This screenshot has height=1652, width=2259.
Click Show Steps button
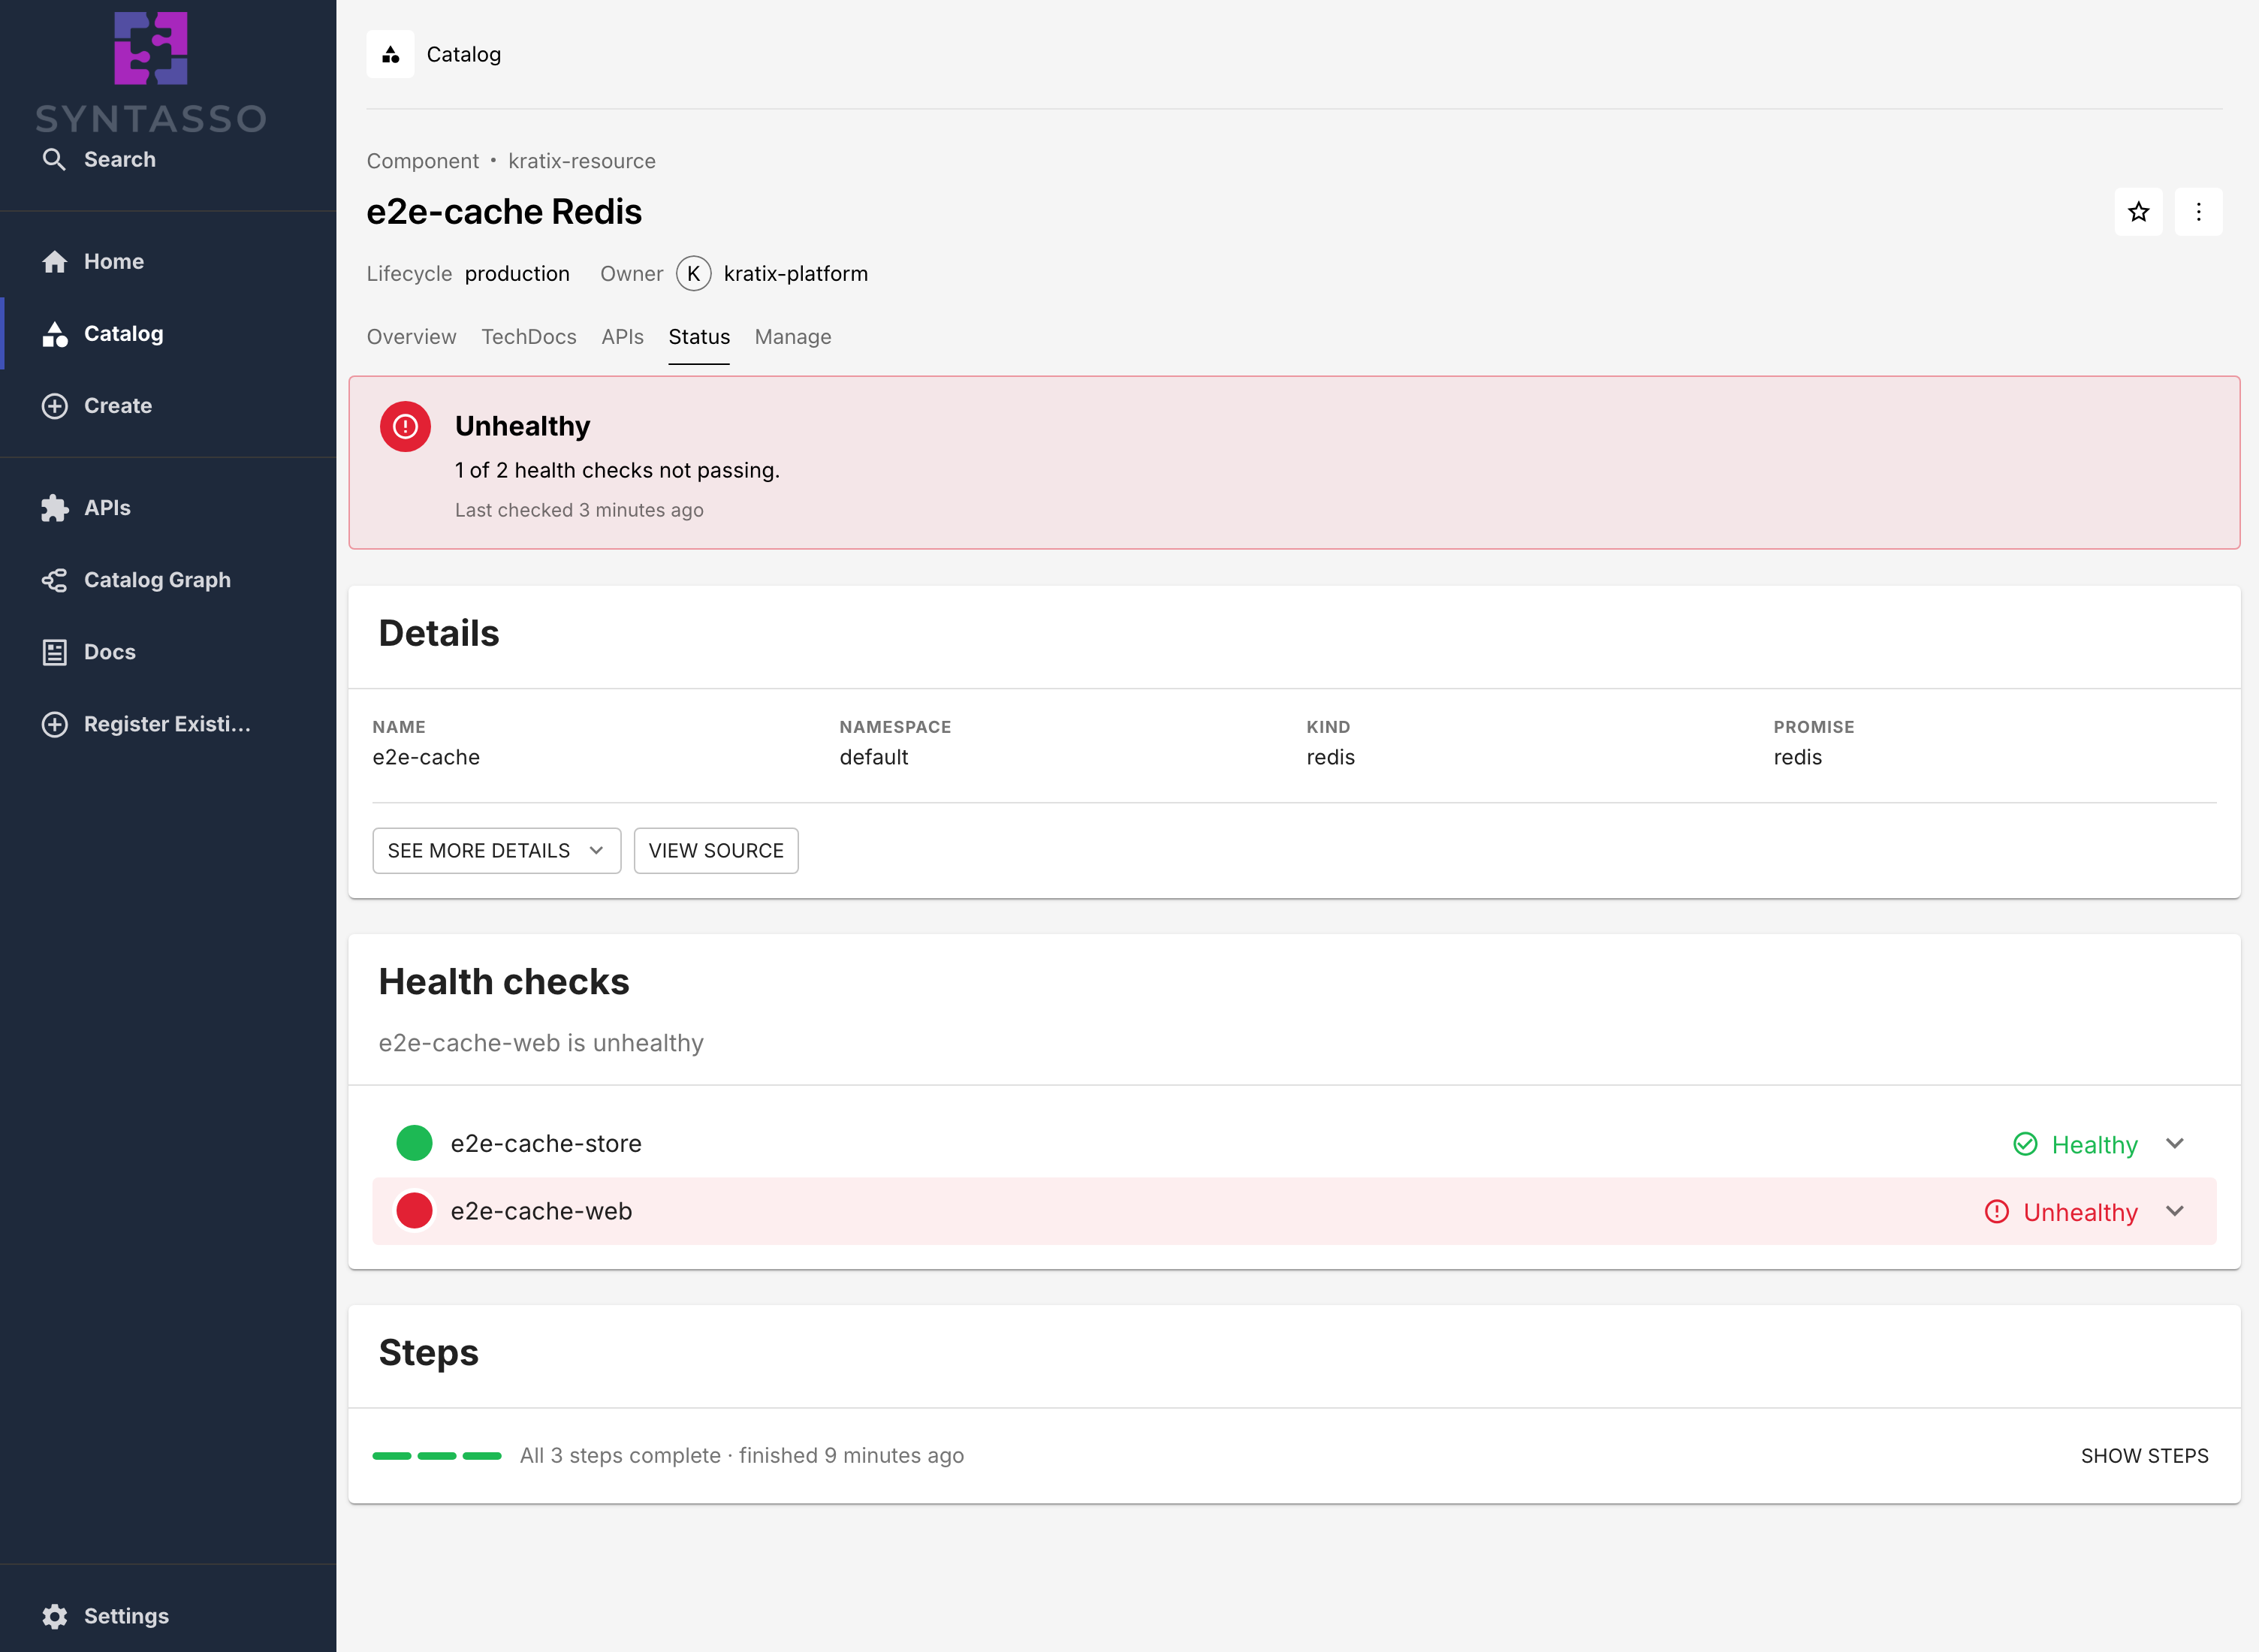point(2144,1456)
